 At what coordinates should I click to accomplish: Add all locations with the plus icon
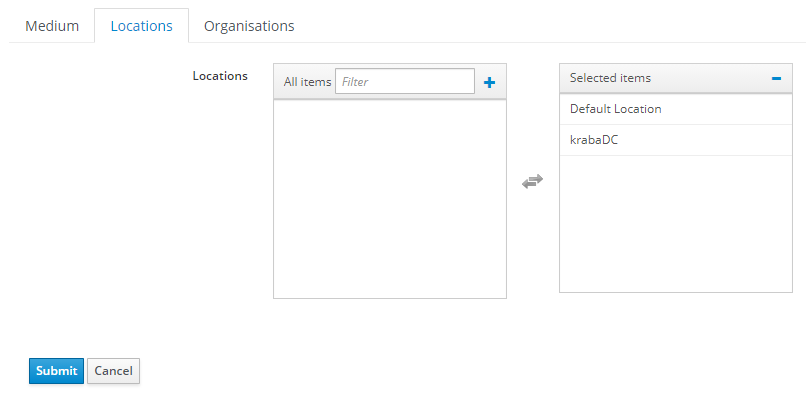489,82
